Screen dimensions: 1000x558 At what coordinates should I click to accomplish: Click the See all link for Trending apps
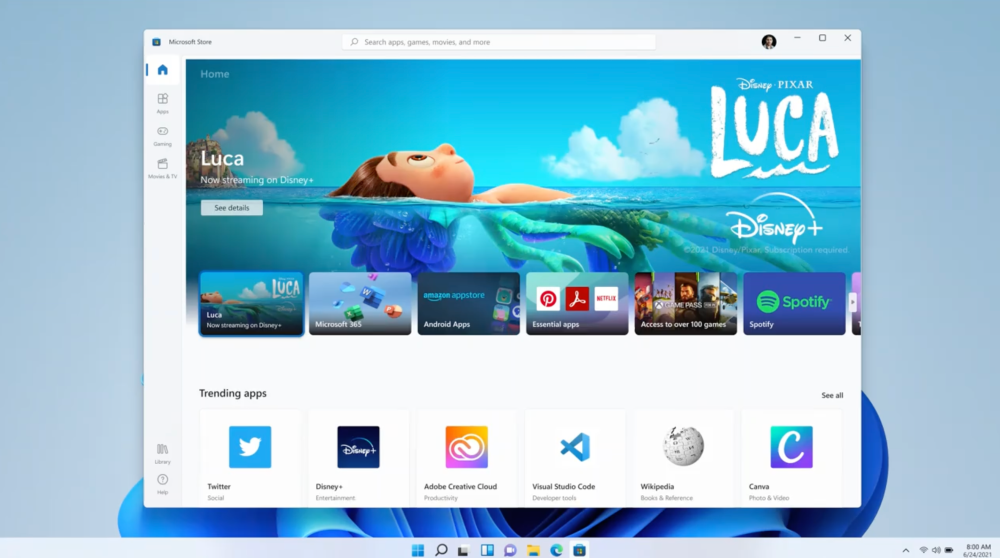pos(832,395)
